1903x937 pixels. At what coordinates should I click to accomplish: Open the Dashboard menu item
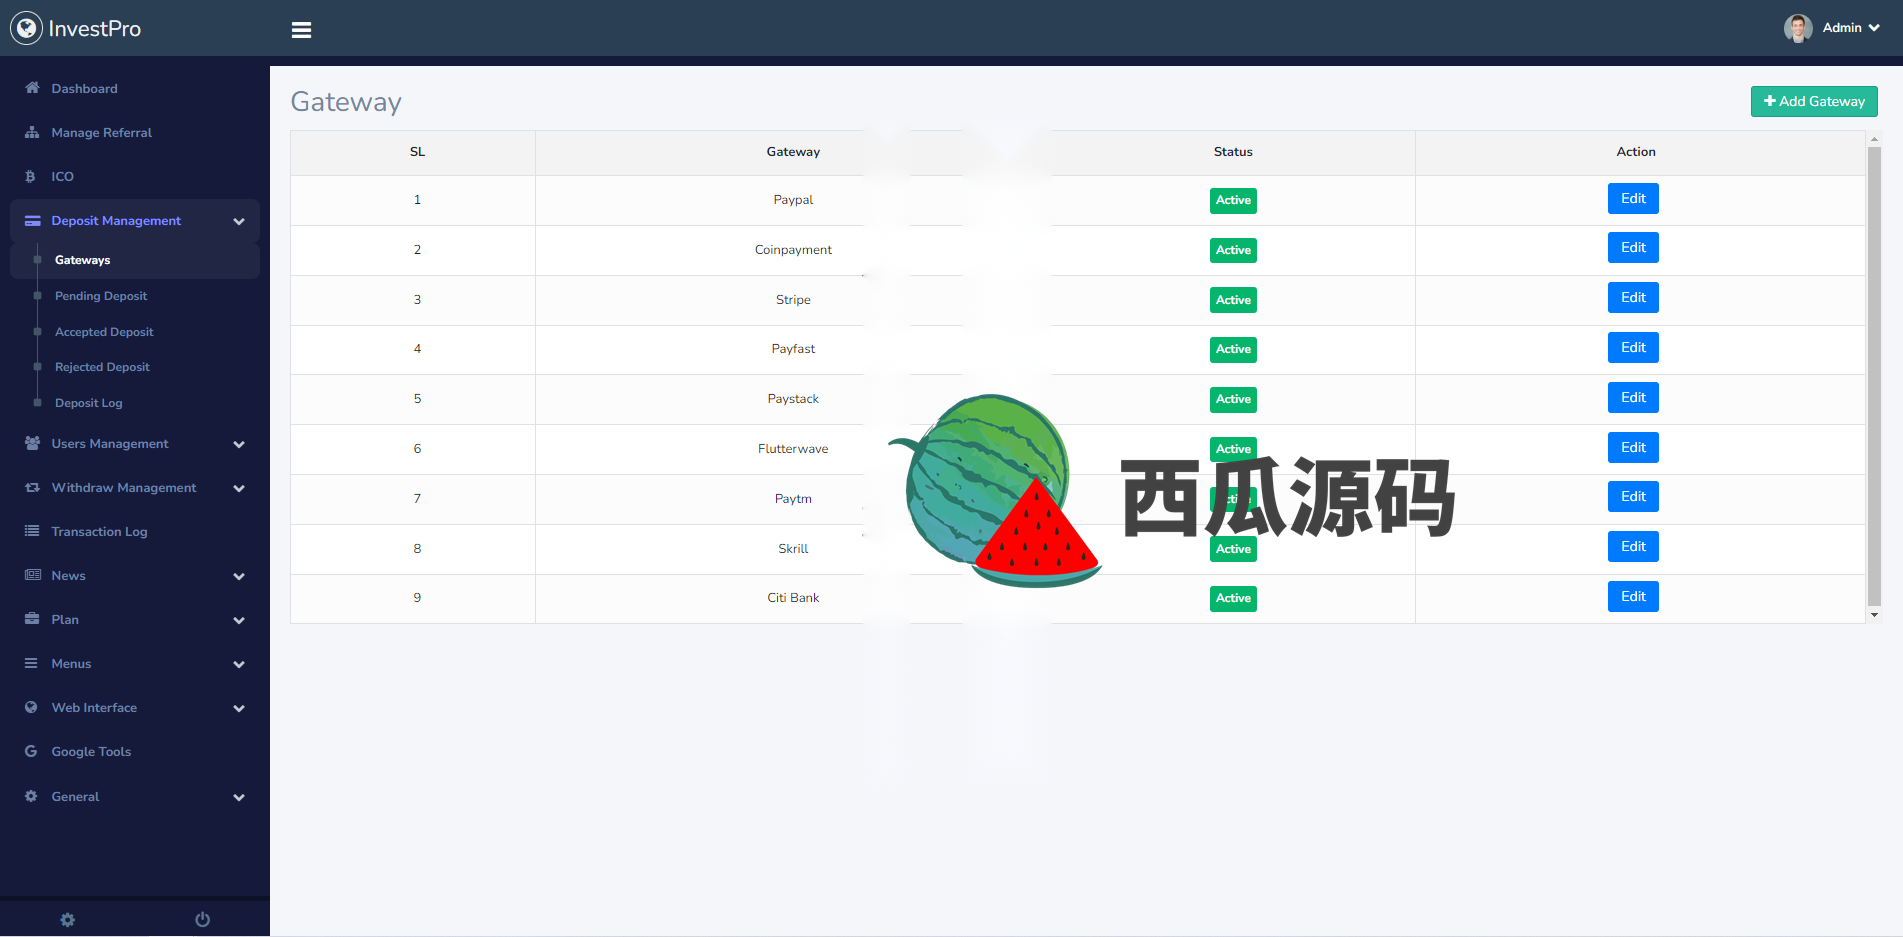[135, 88]
